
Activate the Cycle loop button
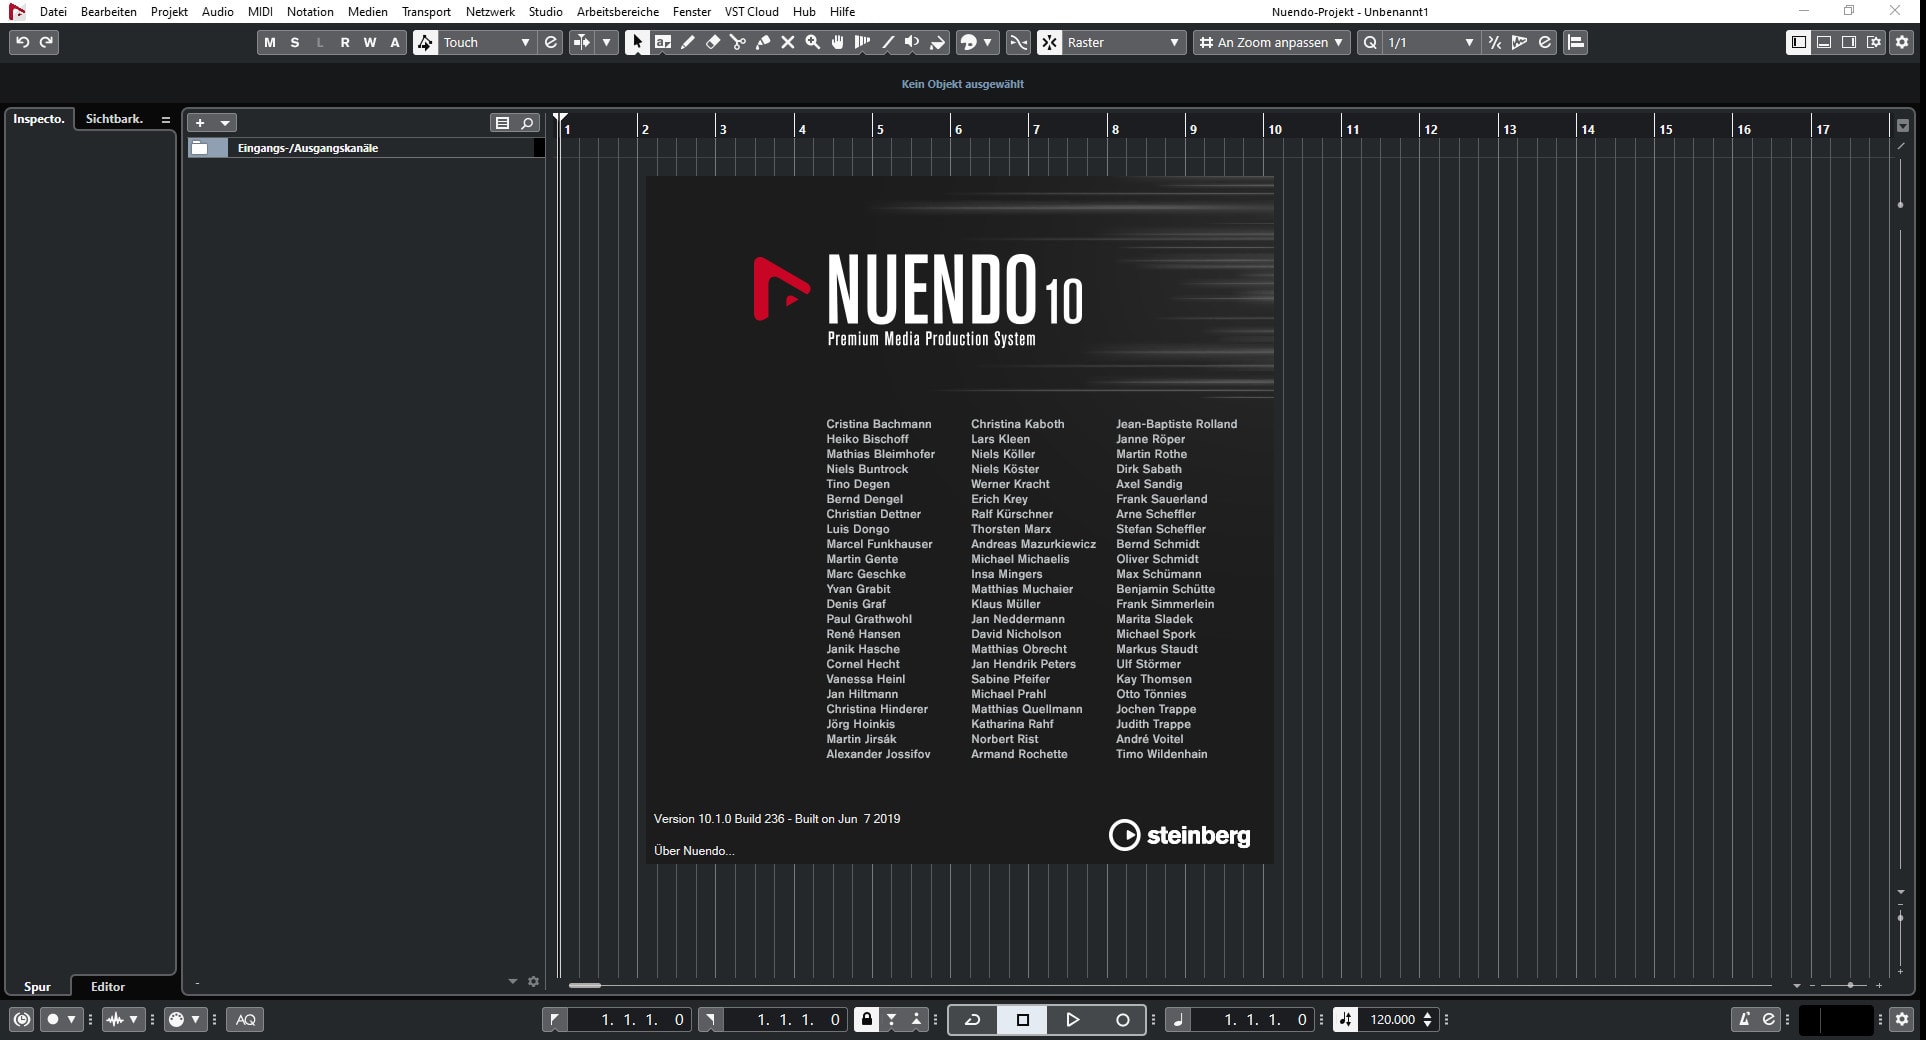click(972, 1019)
